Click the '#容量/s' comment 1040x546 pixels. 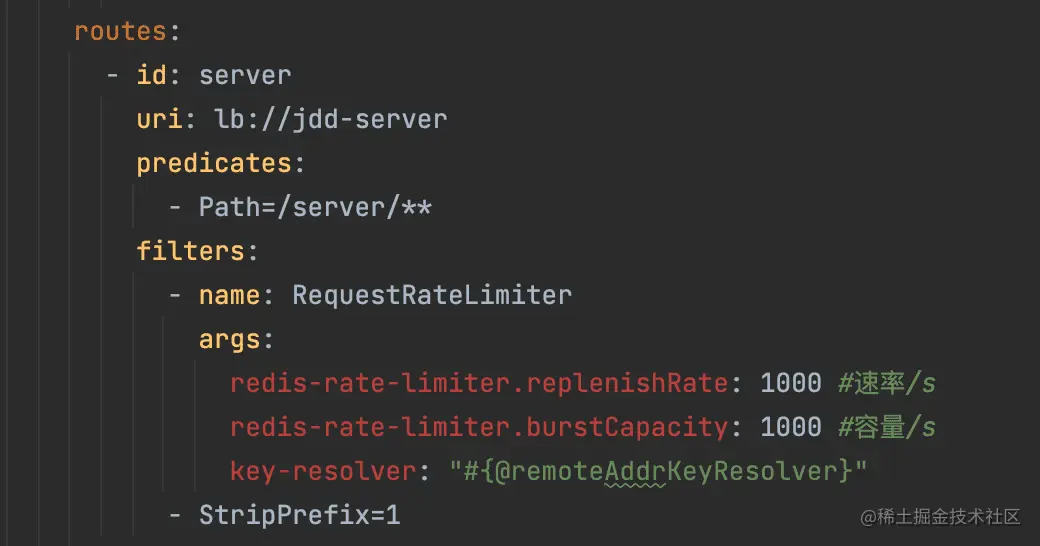coord(887,427)
